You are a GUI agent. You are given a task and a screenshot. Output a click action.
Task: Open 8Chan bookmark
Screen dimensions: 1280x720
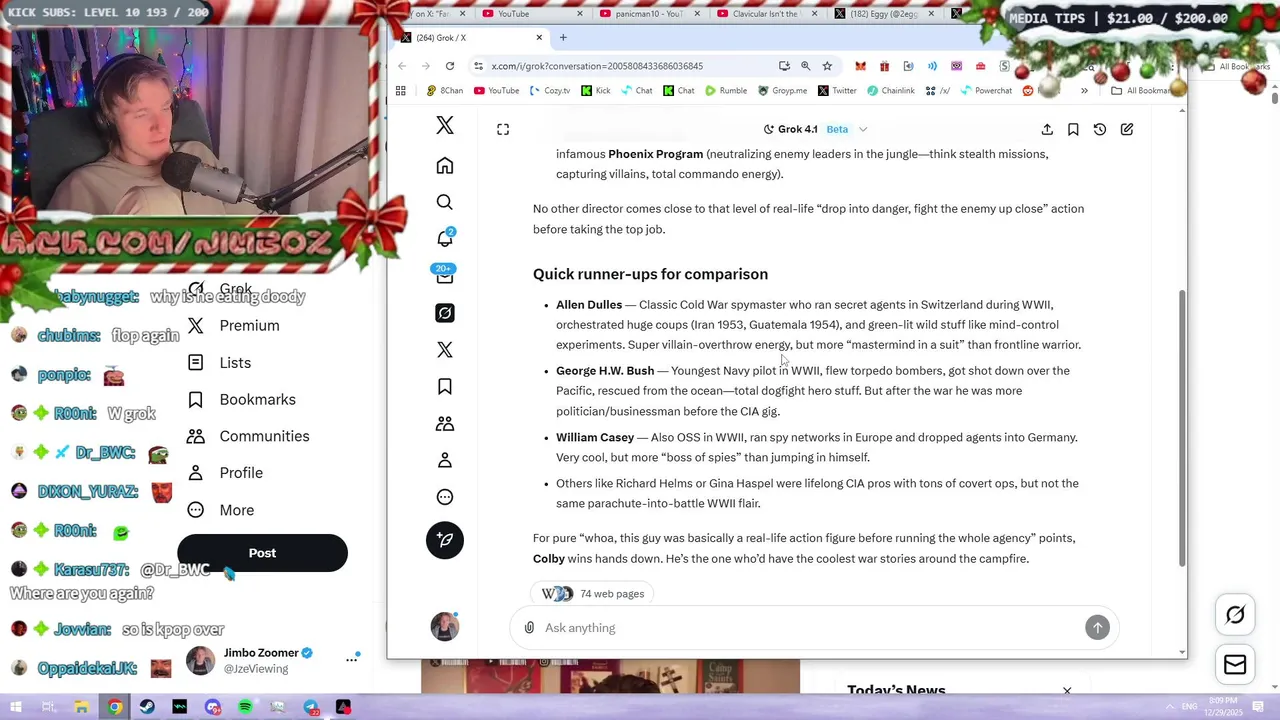pos(445,90)
